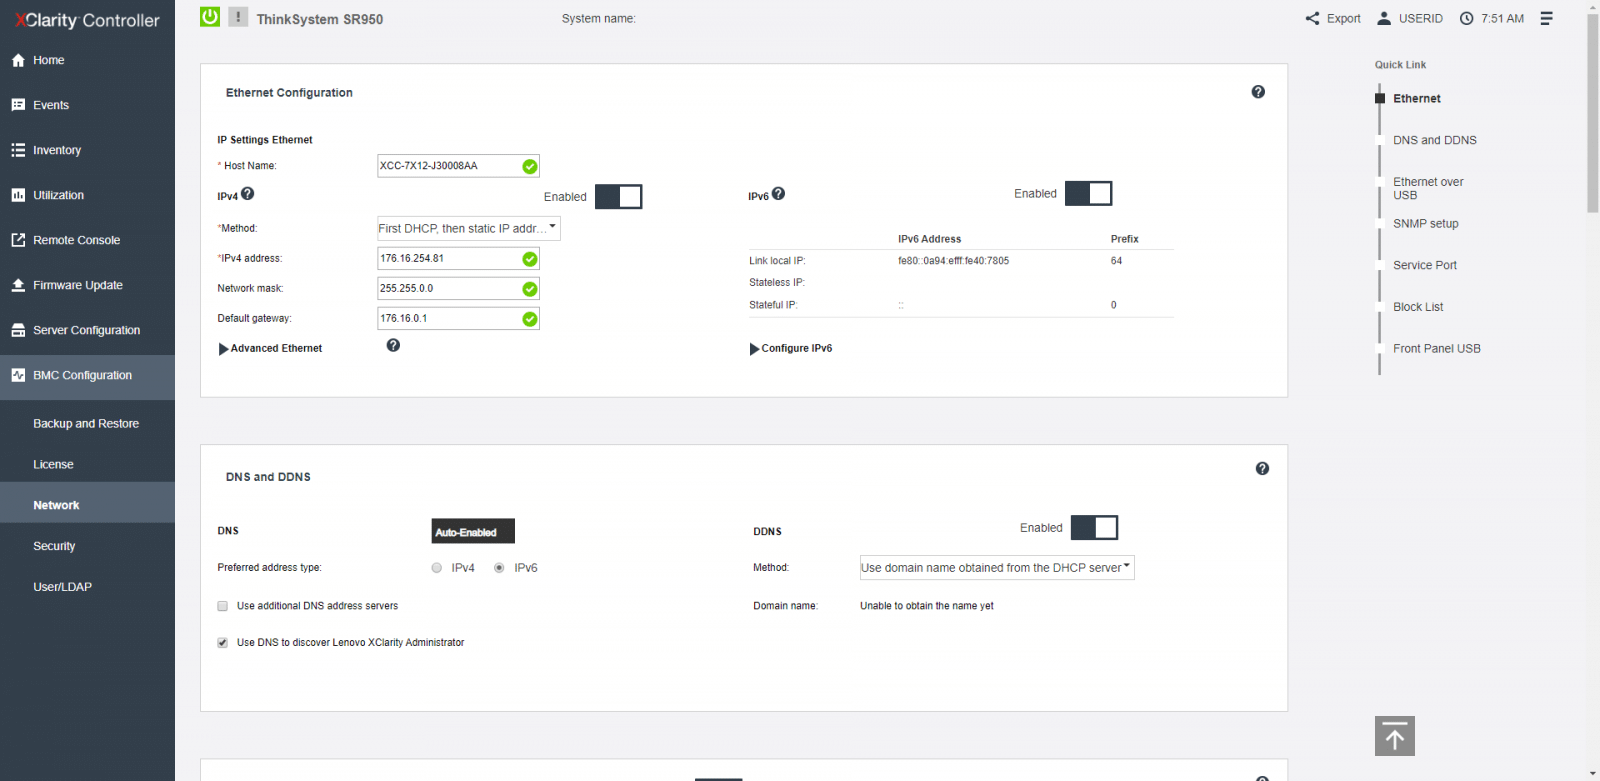Expand the Configure IPv6 section
The height and width of the screenshot is (781, 1600).
point(791,349)
